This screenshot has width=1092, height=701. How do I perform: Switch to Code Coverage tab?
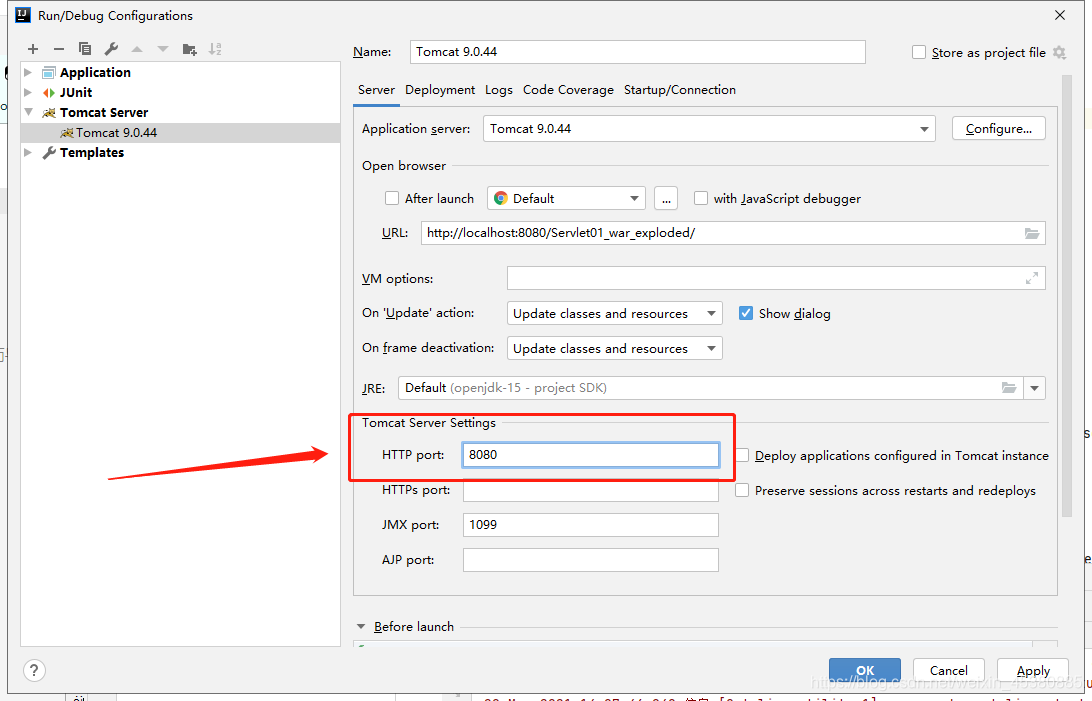click(568, 90)
